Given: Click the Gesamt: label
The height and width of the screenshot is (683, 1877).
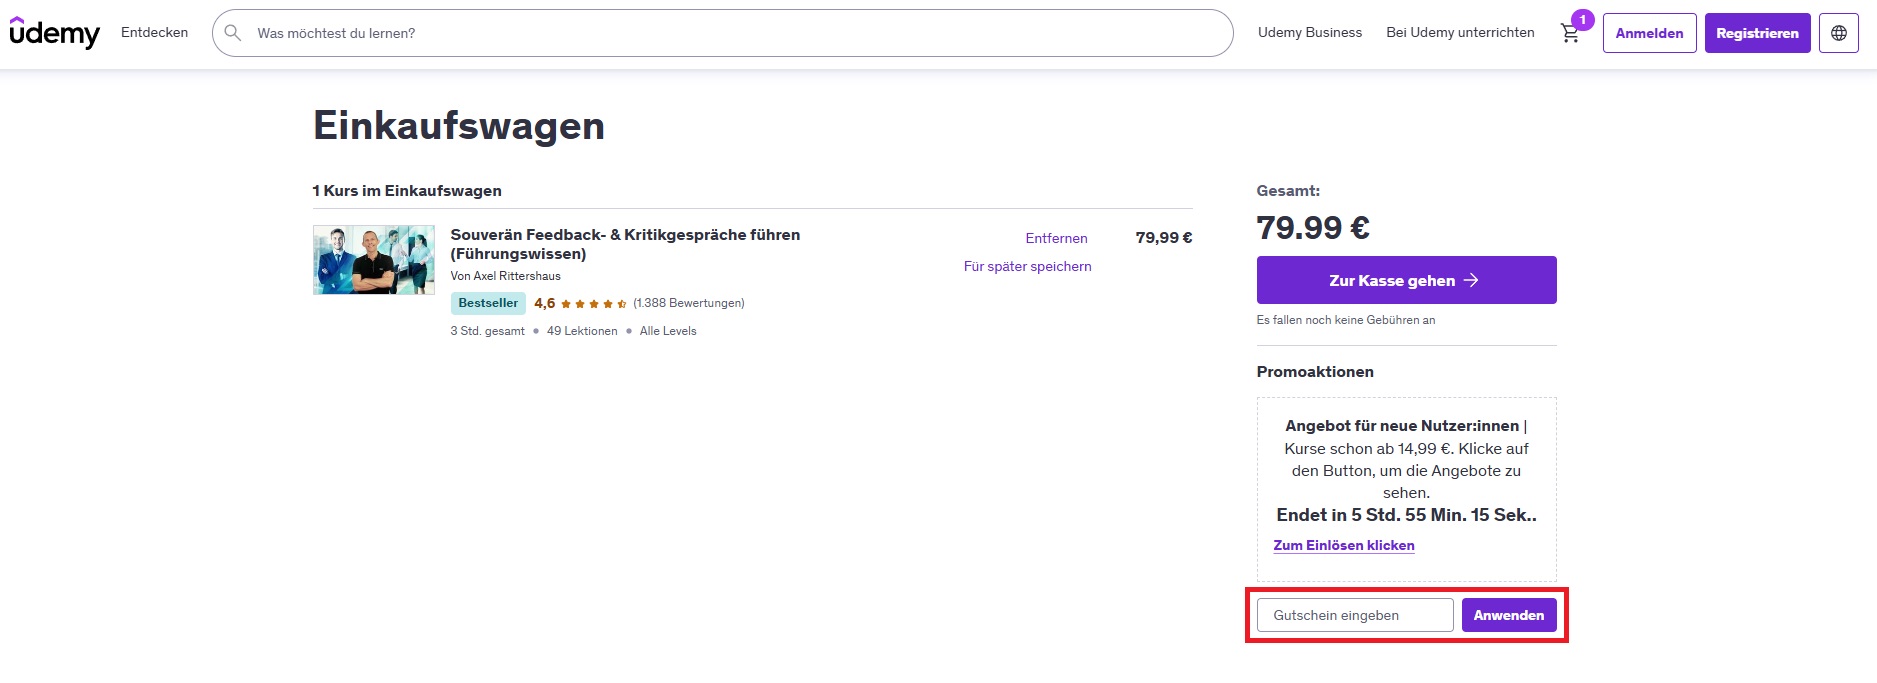Looking at the screenshot, I should [x=1288, y=191].
